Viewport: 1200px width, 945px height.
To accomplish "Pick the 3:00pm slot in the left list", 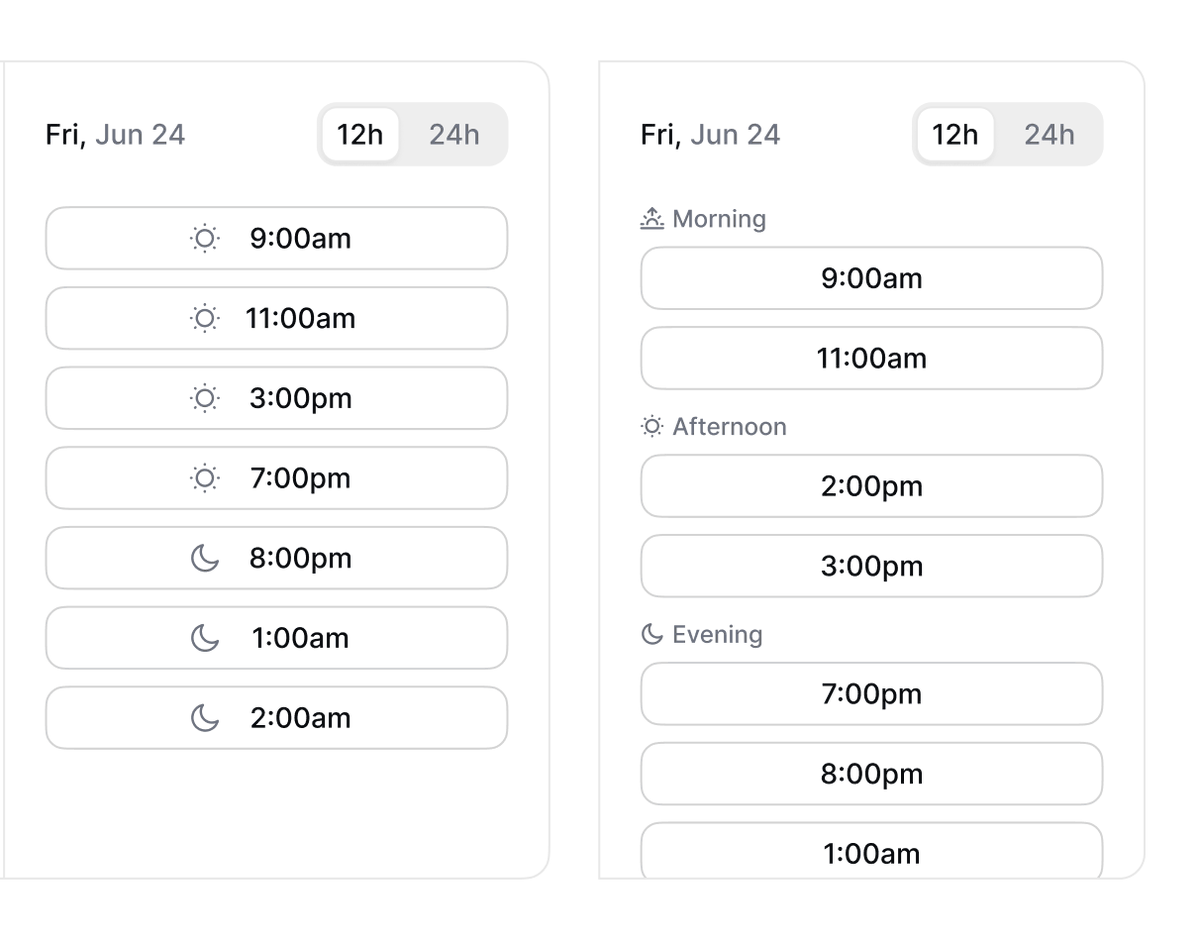I will tap(276, 398).
